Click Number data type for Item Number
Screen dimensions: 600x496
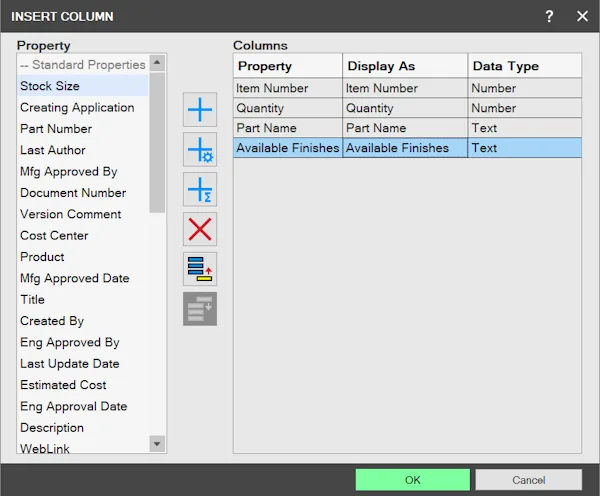[x=525, y=88]
